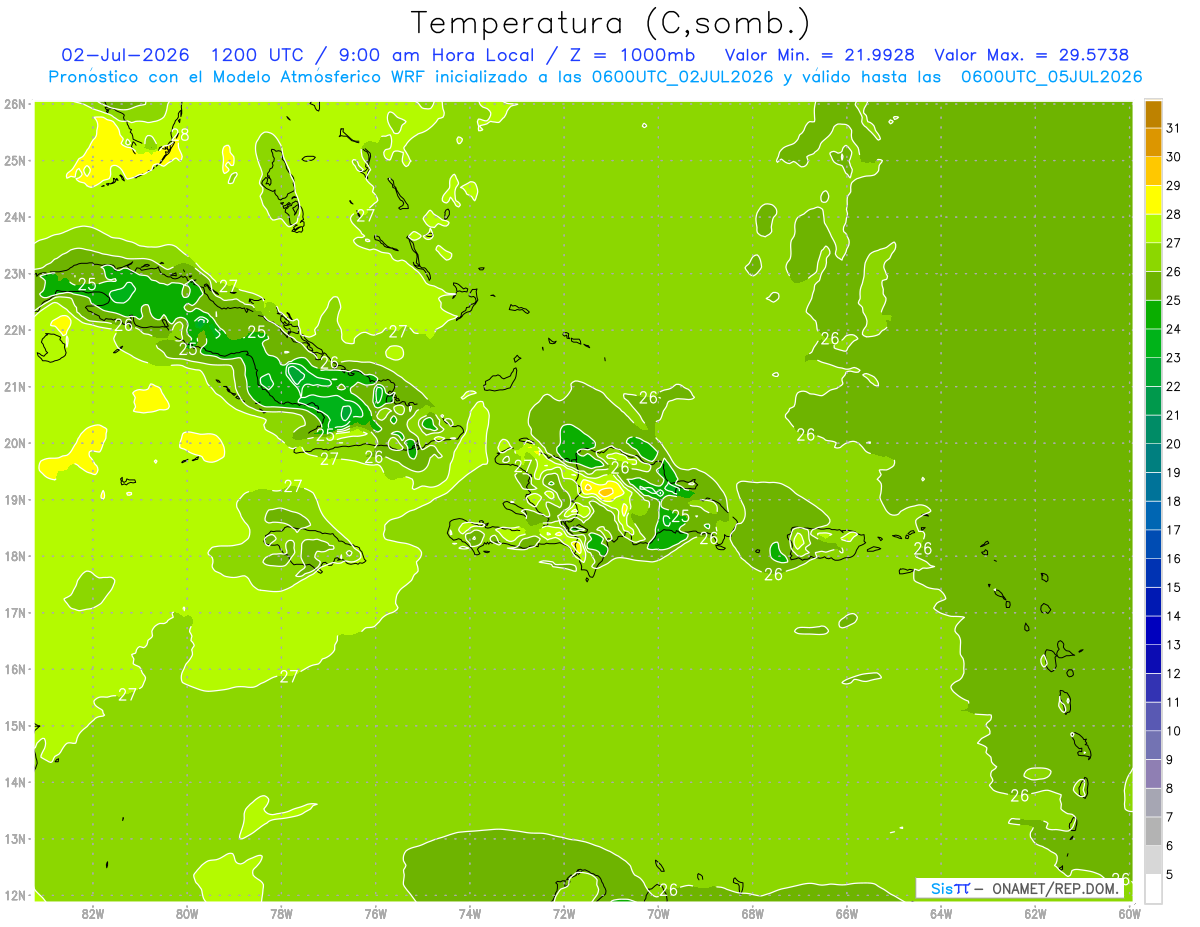This screenshot has height=927, width=1200.
Task: Click the 66W longitude axis label
Action: pos(847,912)
